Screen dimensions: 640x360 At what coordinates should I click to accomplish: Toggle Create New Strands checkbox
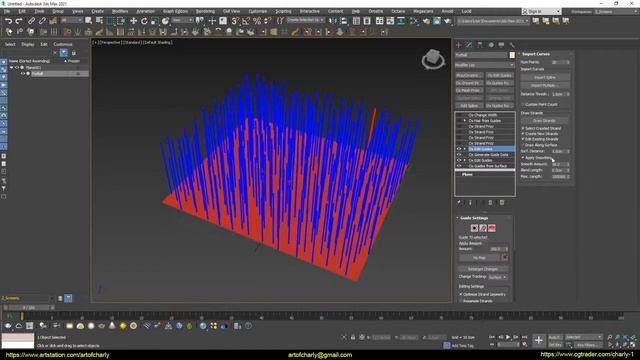point(523,133)
